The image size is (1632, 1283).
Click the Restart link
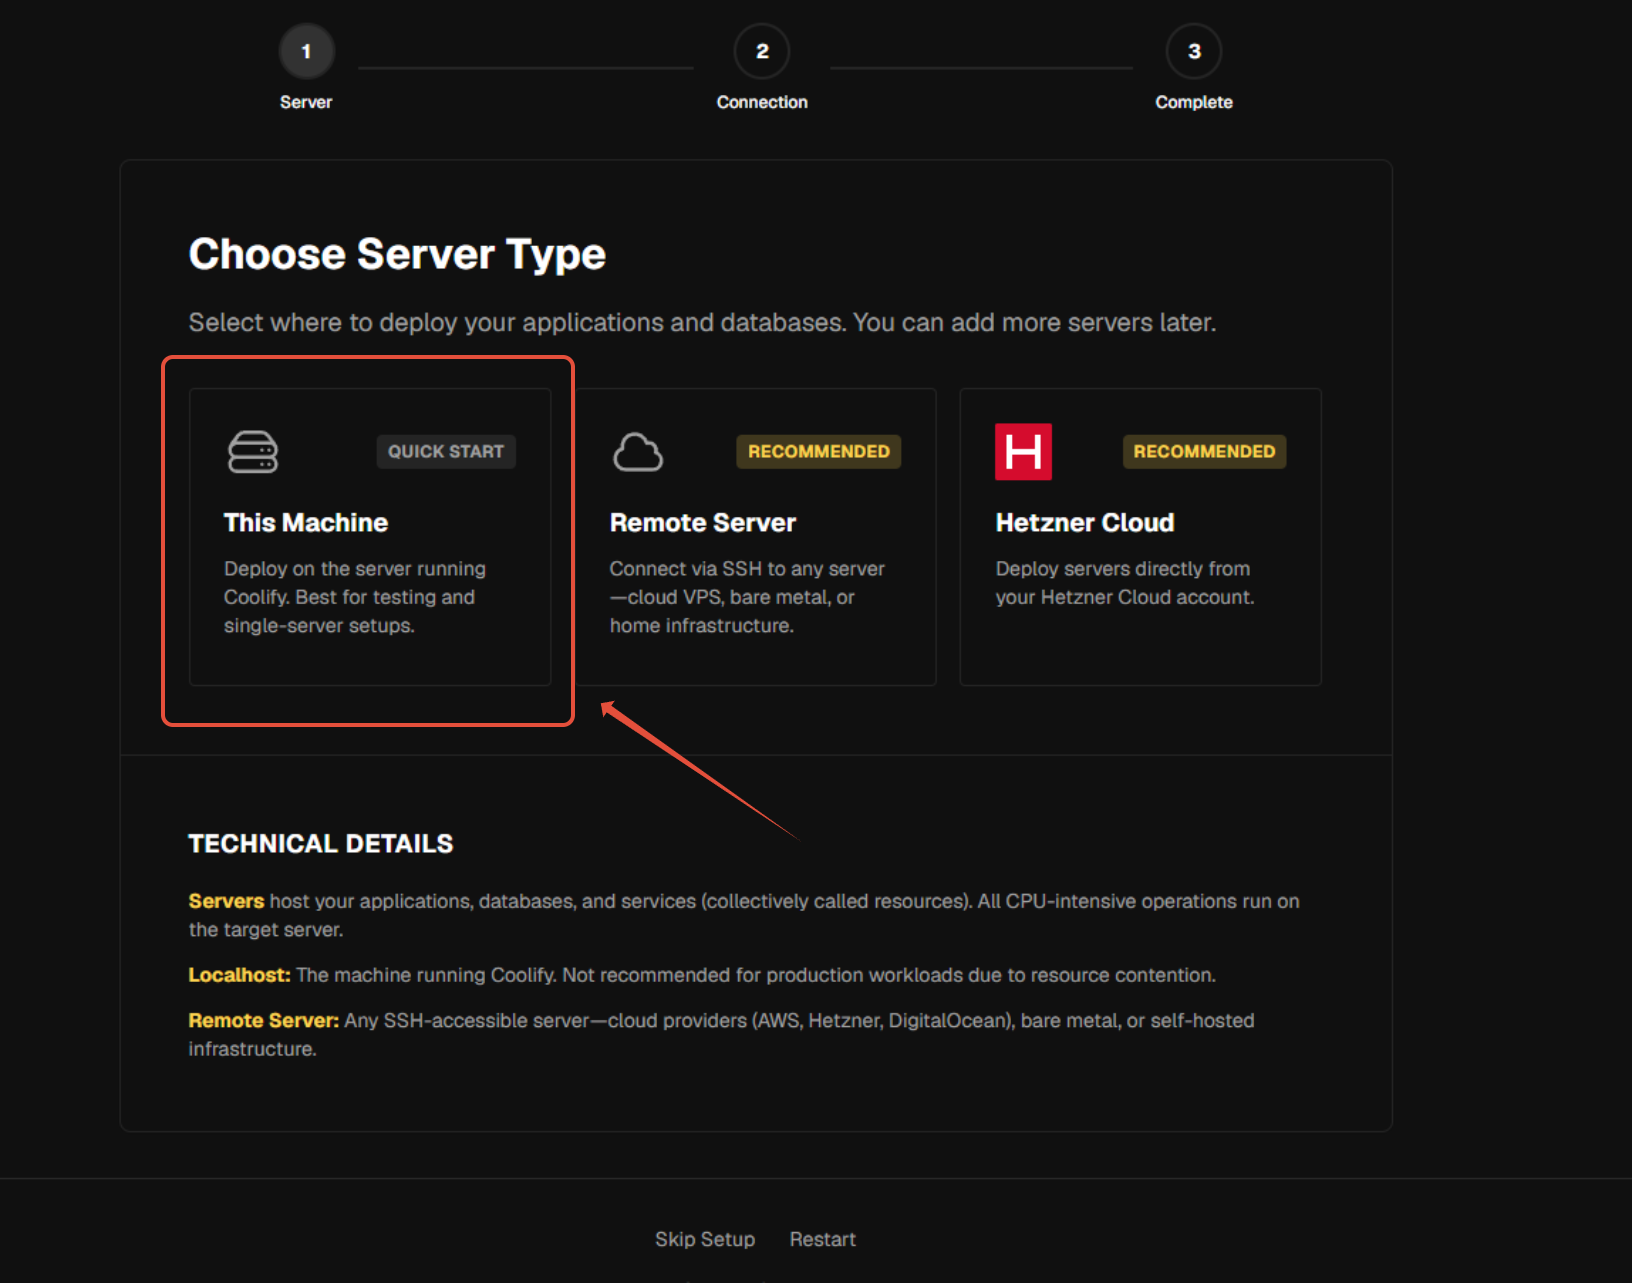pos(823,1239)
